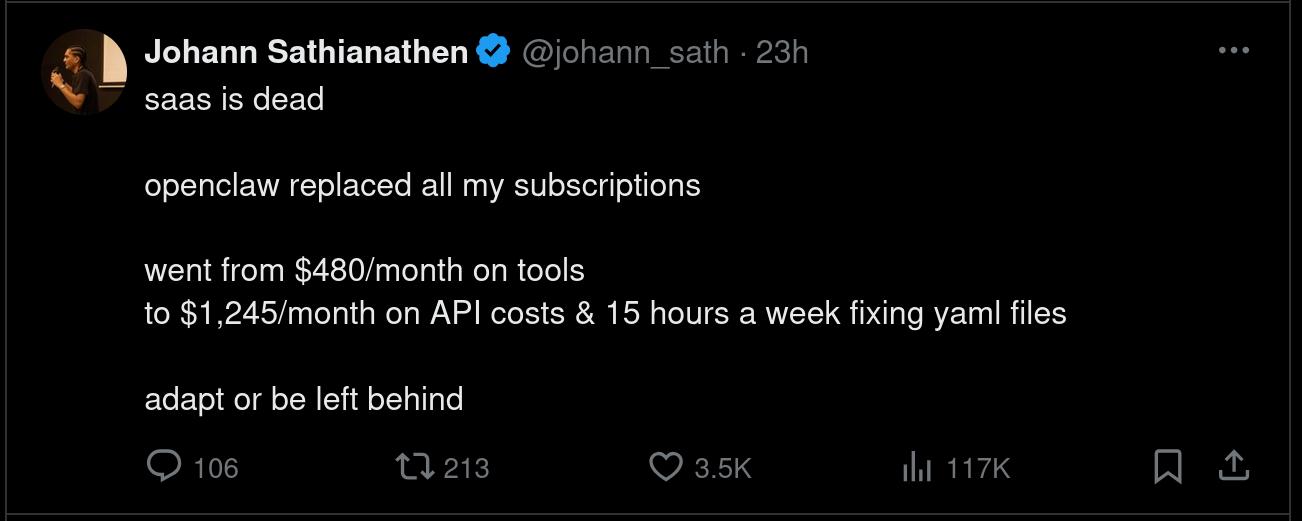
Task: Click the "adapt or be left behind" line
Action: click(x=304, y=399)
